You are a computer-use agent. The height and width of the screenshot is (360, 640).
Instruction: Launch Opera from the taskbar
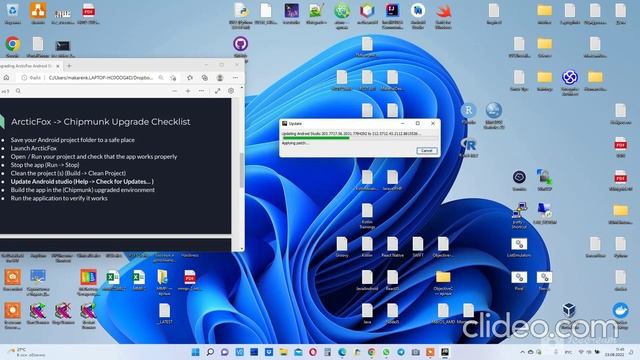(313, 352)
